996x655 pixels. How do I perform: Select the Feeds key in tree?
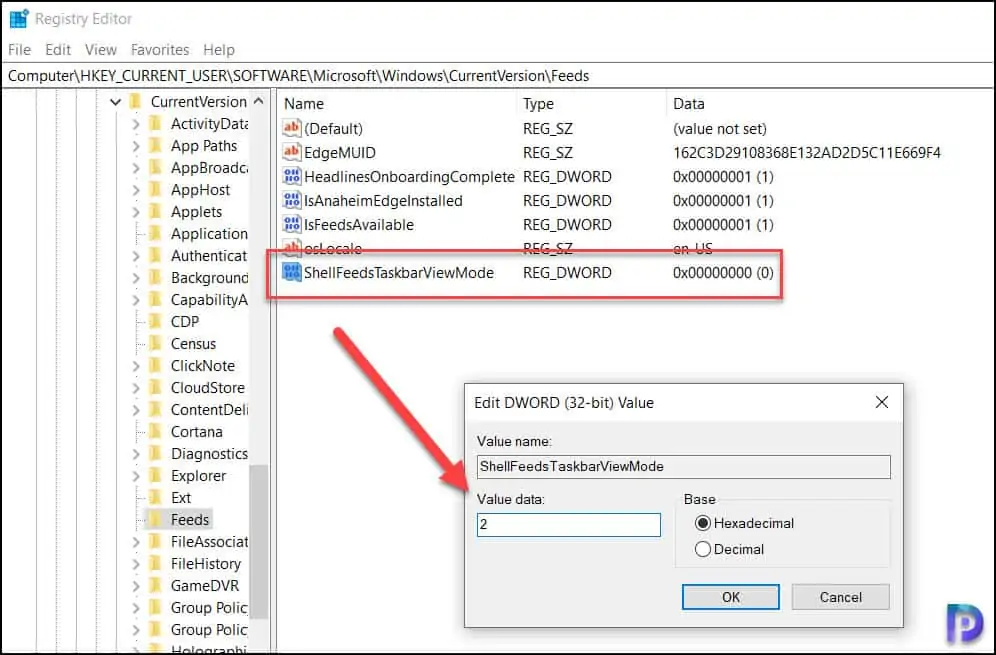tap(189, 519)
